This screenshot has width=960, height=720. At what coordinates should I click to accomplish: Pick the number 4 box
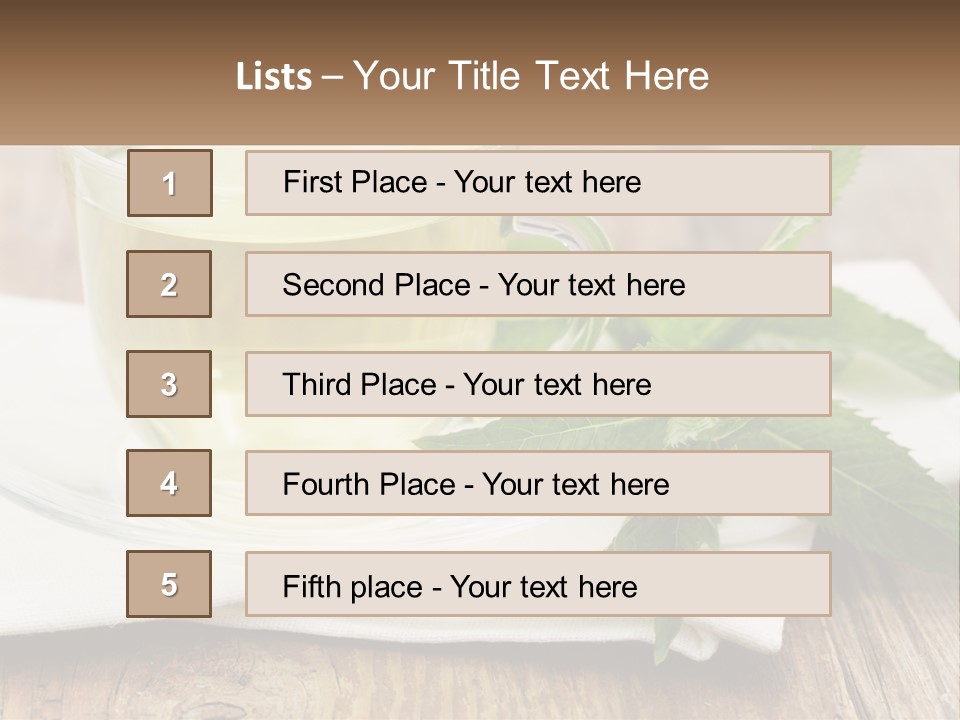coord(169,483)
